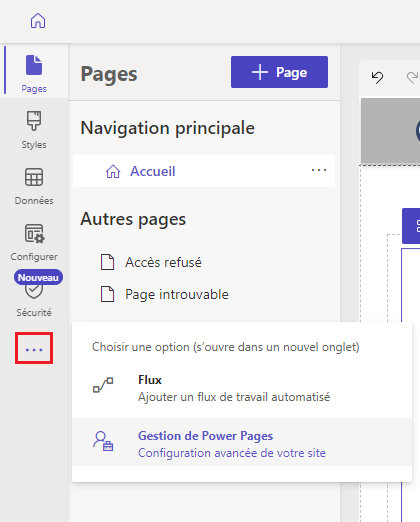The width and height of the screenshot is (420, 522).
Task: Click the Nouveau badge above Sécurité
Action: point(38,277)
